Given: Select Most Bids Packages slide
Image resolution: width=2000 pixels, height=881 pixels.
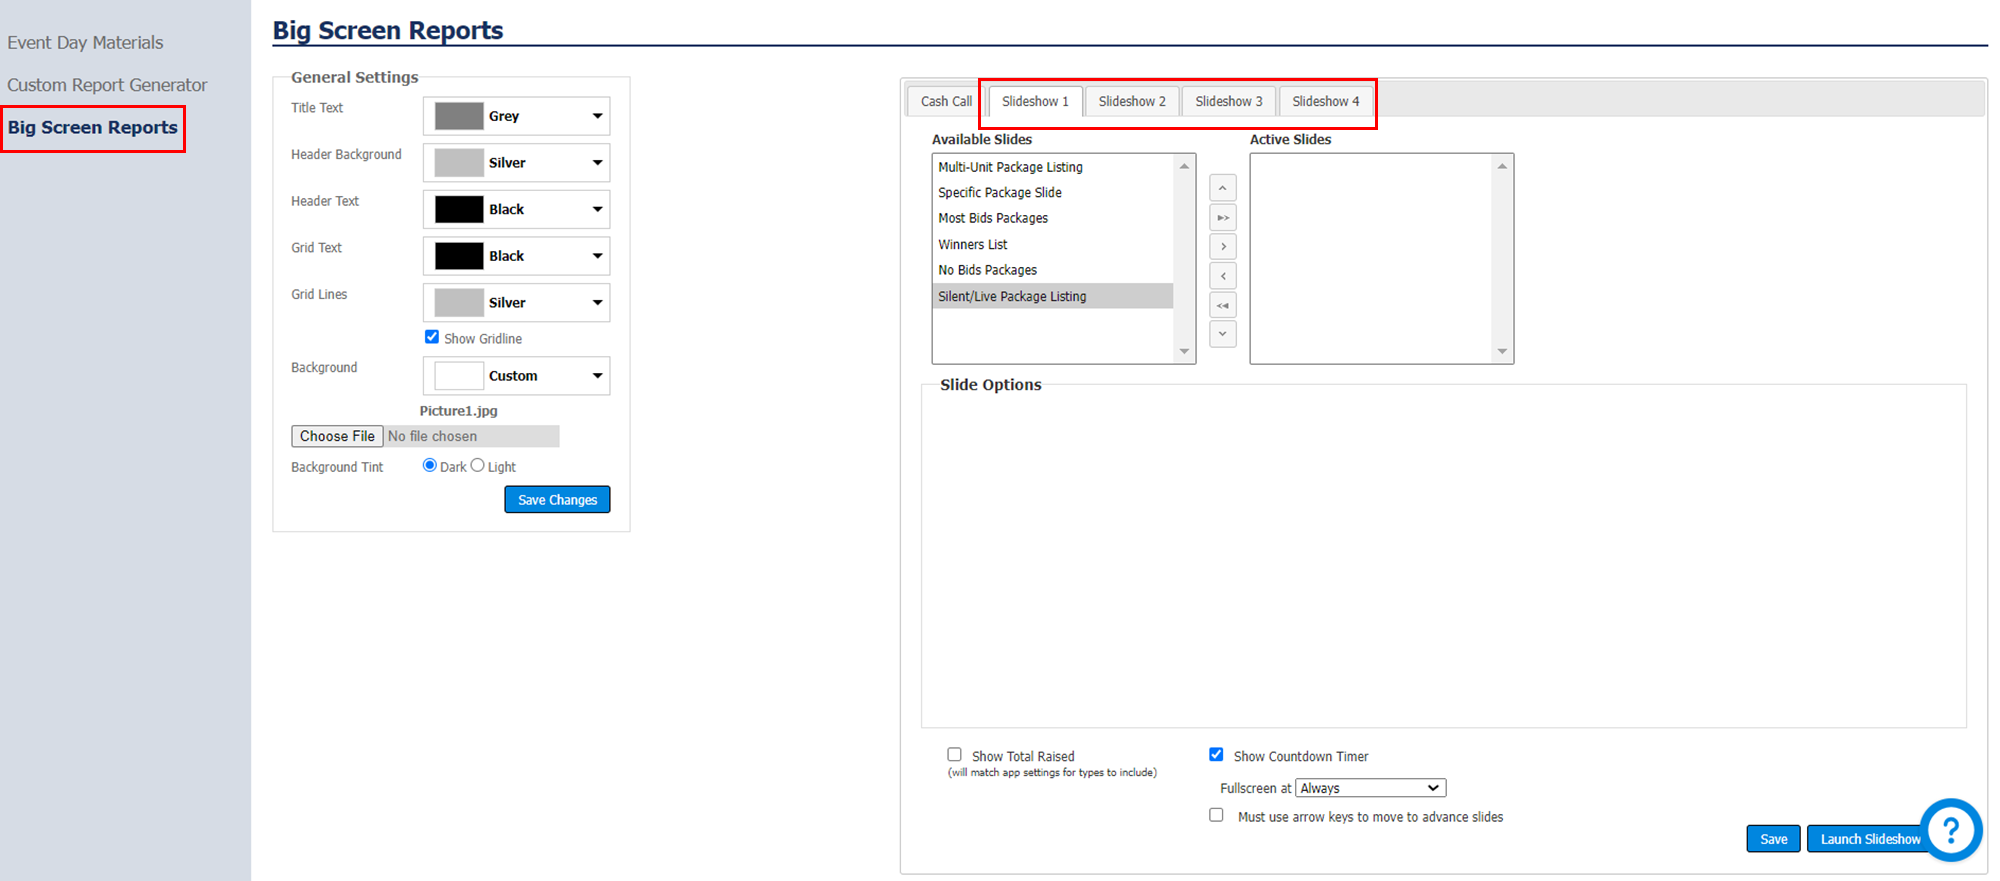Looking at the screenshot, I should 1052,218.
